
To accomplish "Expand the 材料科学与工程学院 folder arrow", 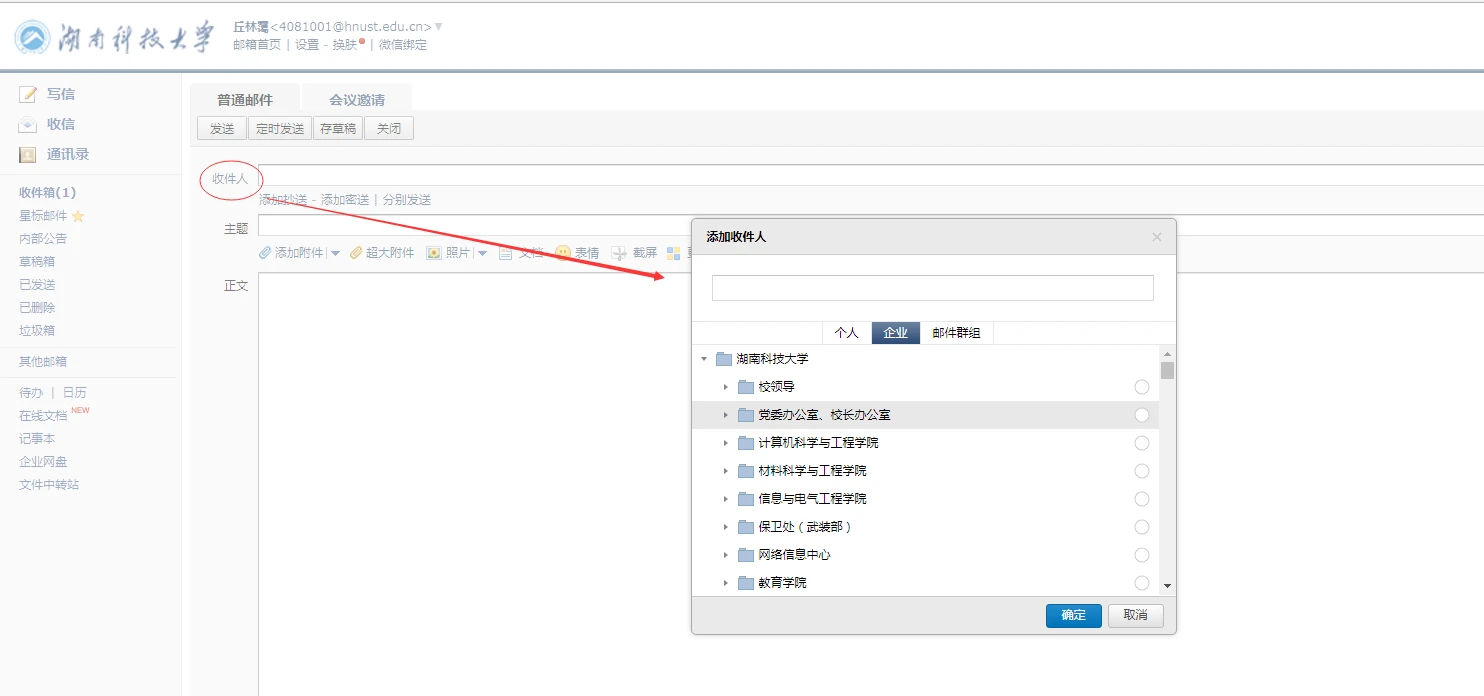I will [726, 471].
